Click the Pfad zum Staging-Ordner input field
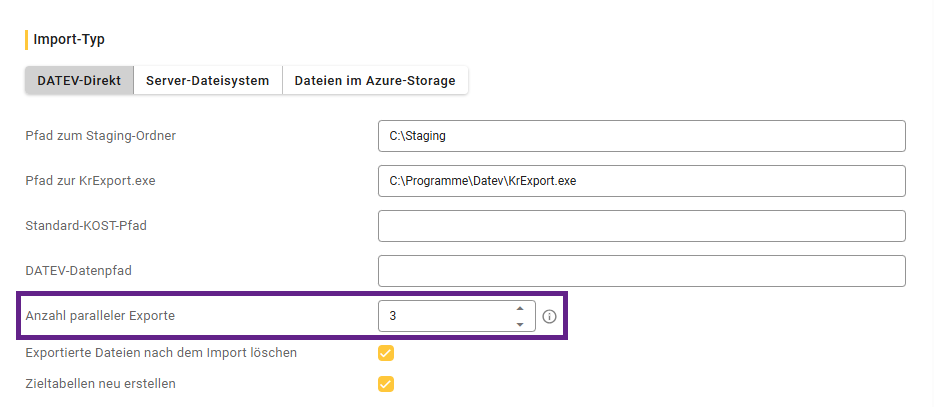This screenshot has height=407, width=934. coord(642,136)
